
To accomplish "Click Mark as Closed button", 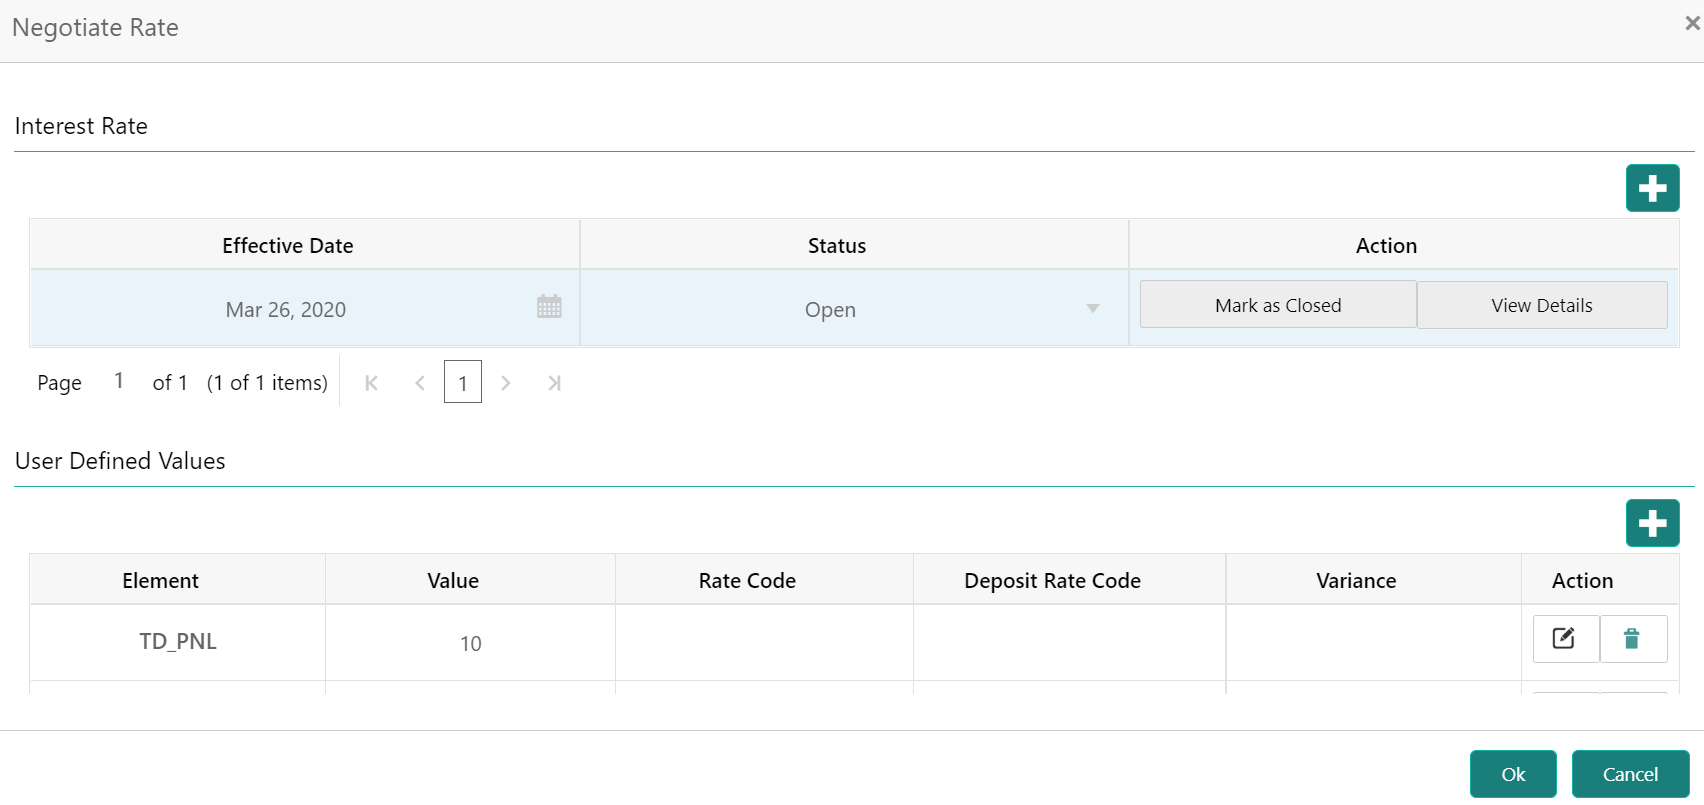I will click(x=1278, y=305).
